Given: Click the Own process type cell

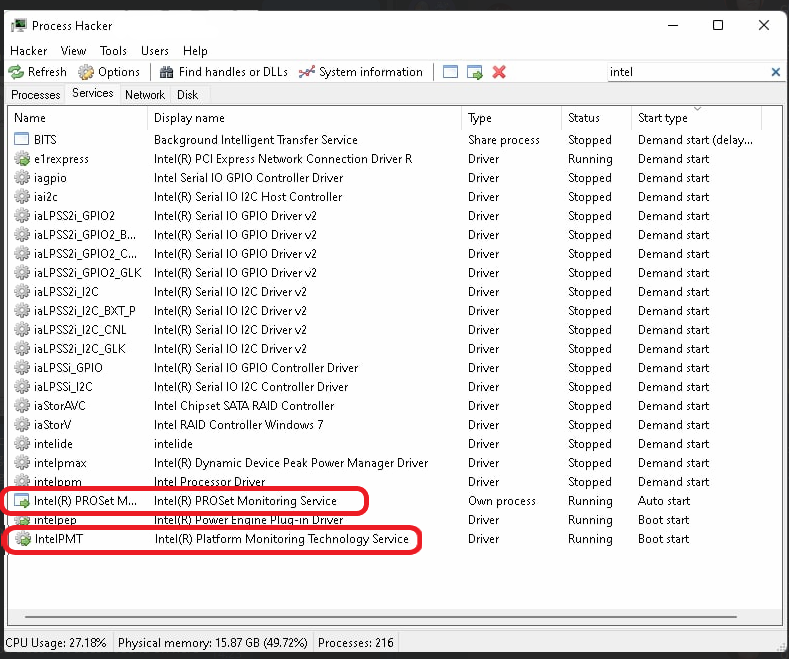Looking at the screenshot, I should coord(502,501).
